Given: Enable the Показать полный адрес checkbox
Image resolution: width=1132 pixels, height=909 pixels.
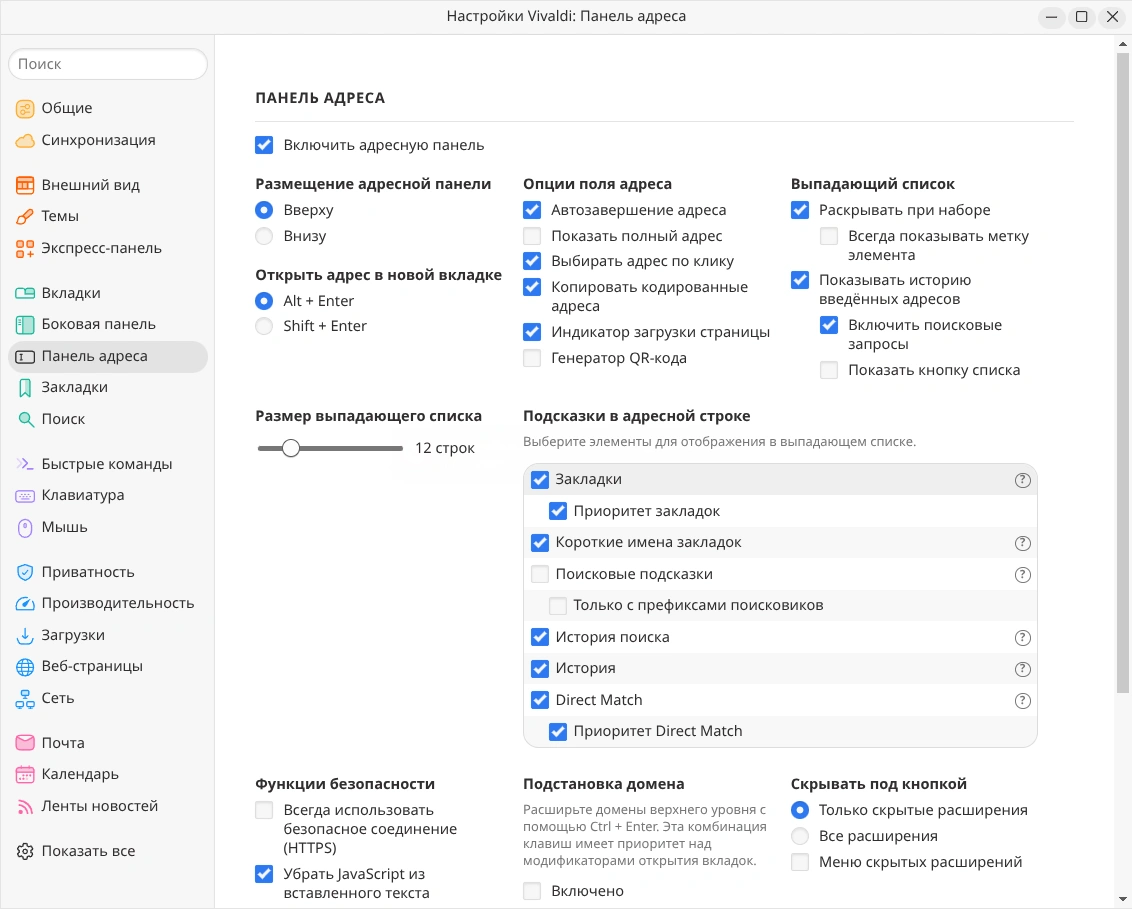Looking at the screenshot, I should point(532,237).
